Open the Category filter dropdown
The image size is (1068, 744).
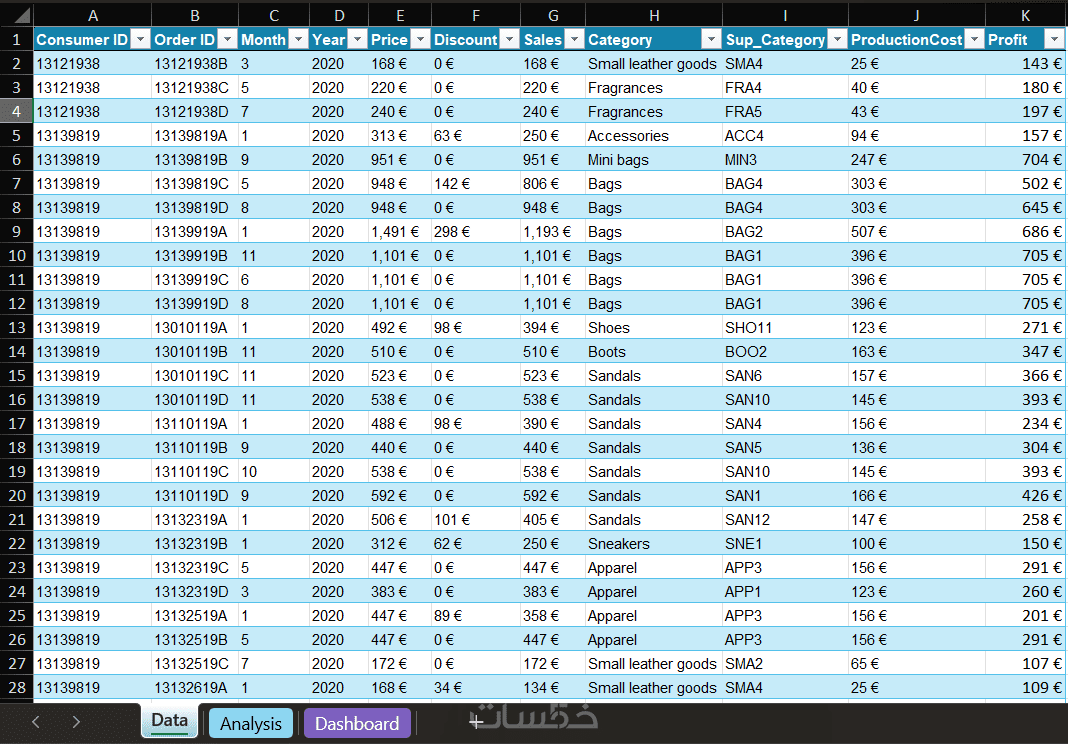[711, 40]
